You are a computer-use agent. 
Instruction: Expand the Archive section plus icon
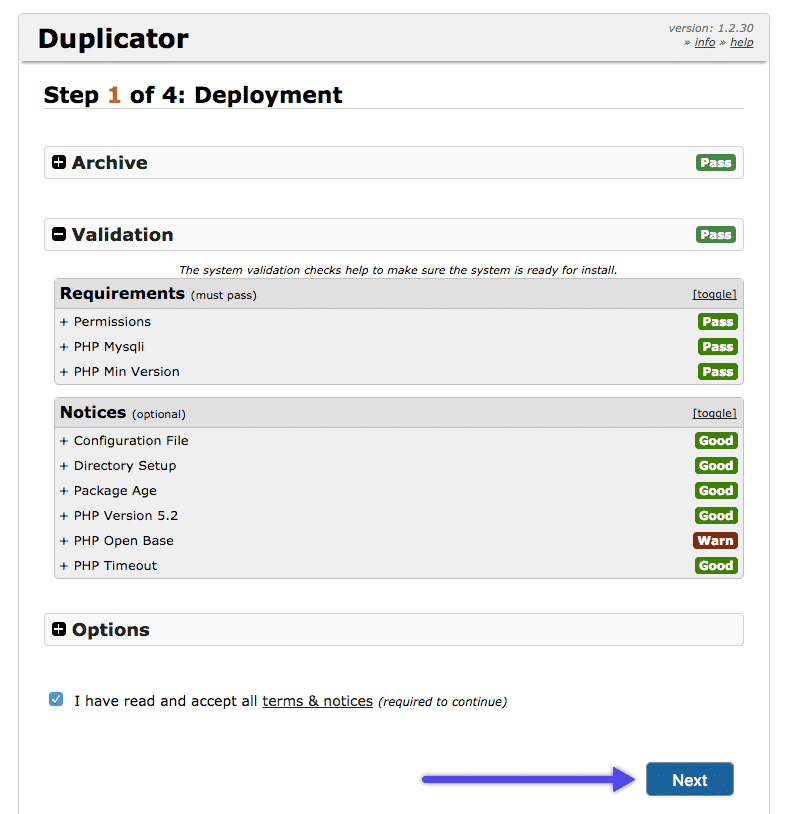(59, 163)
